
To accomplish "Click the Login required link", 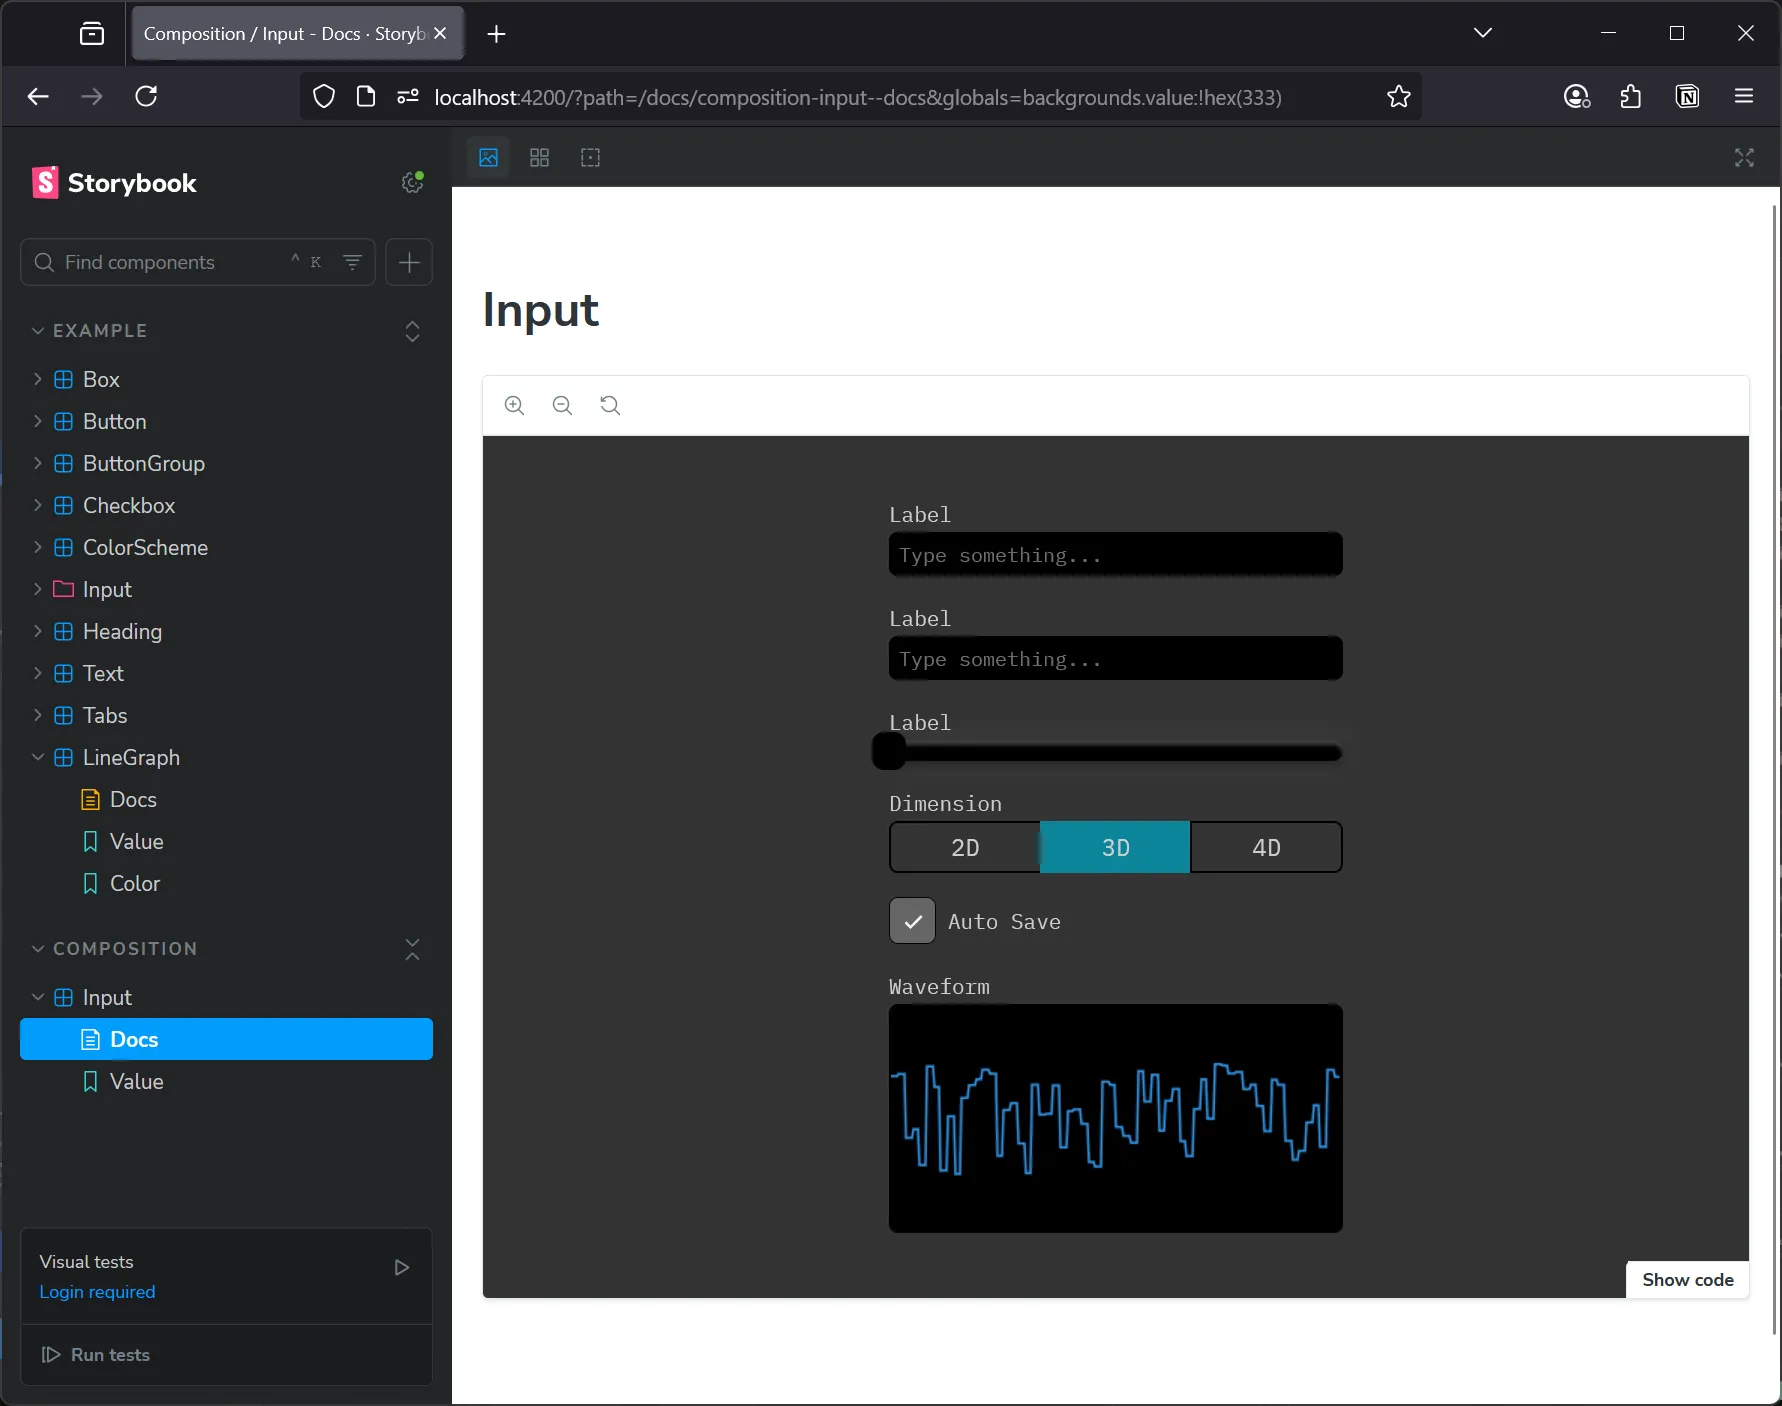I will [x=97, y=1292].
